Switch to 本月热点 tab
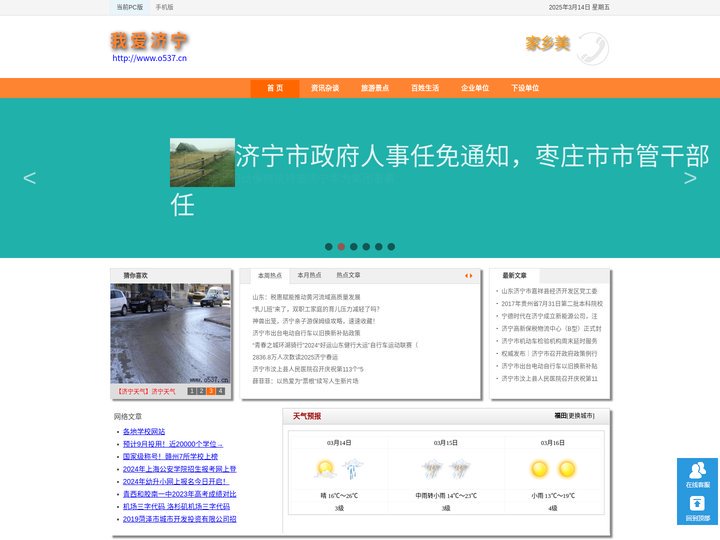720x540 pixels. [x=309, y=275]
